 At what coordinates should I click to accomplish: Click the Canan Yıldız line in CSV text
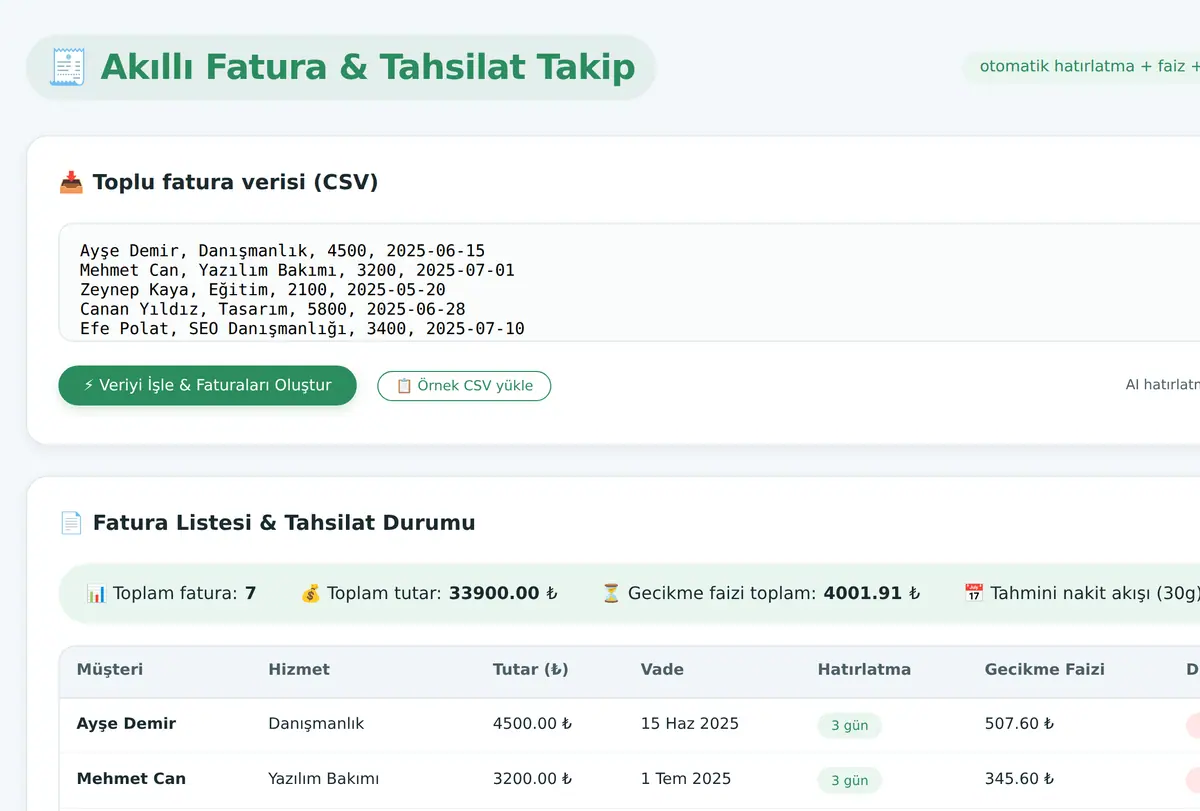coord(273,309)
